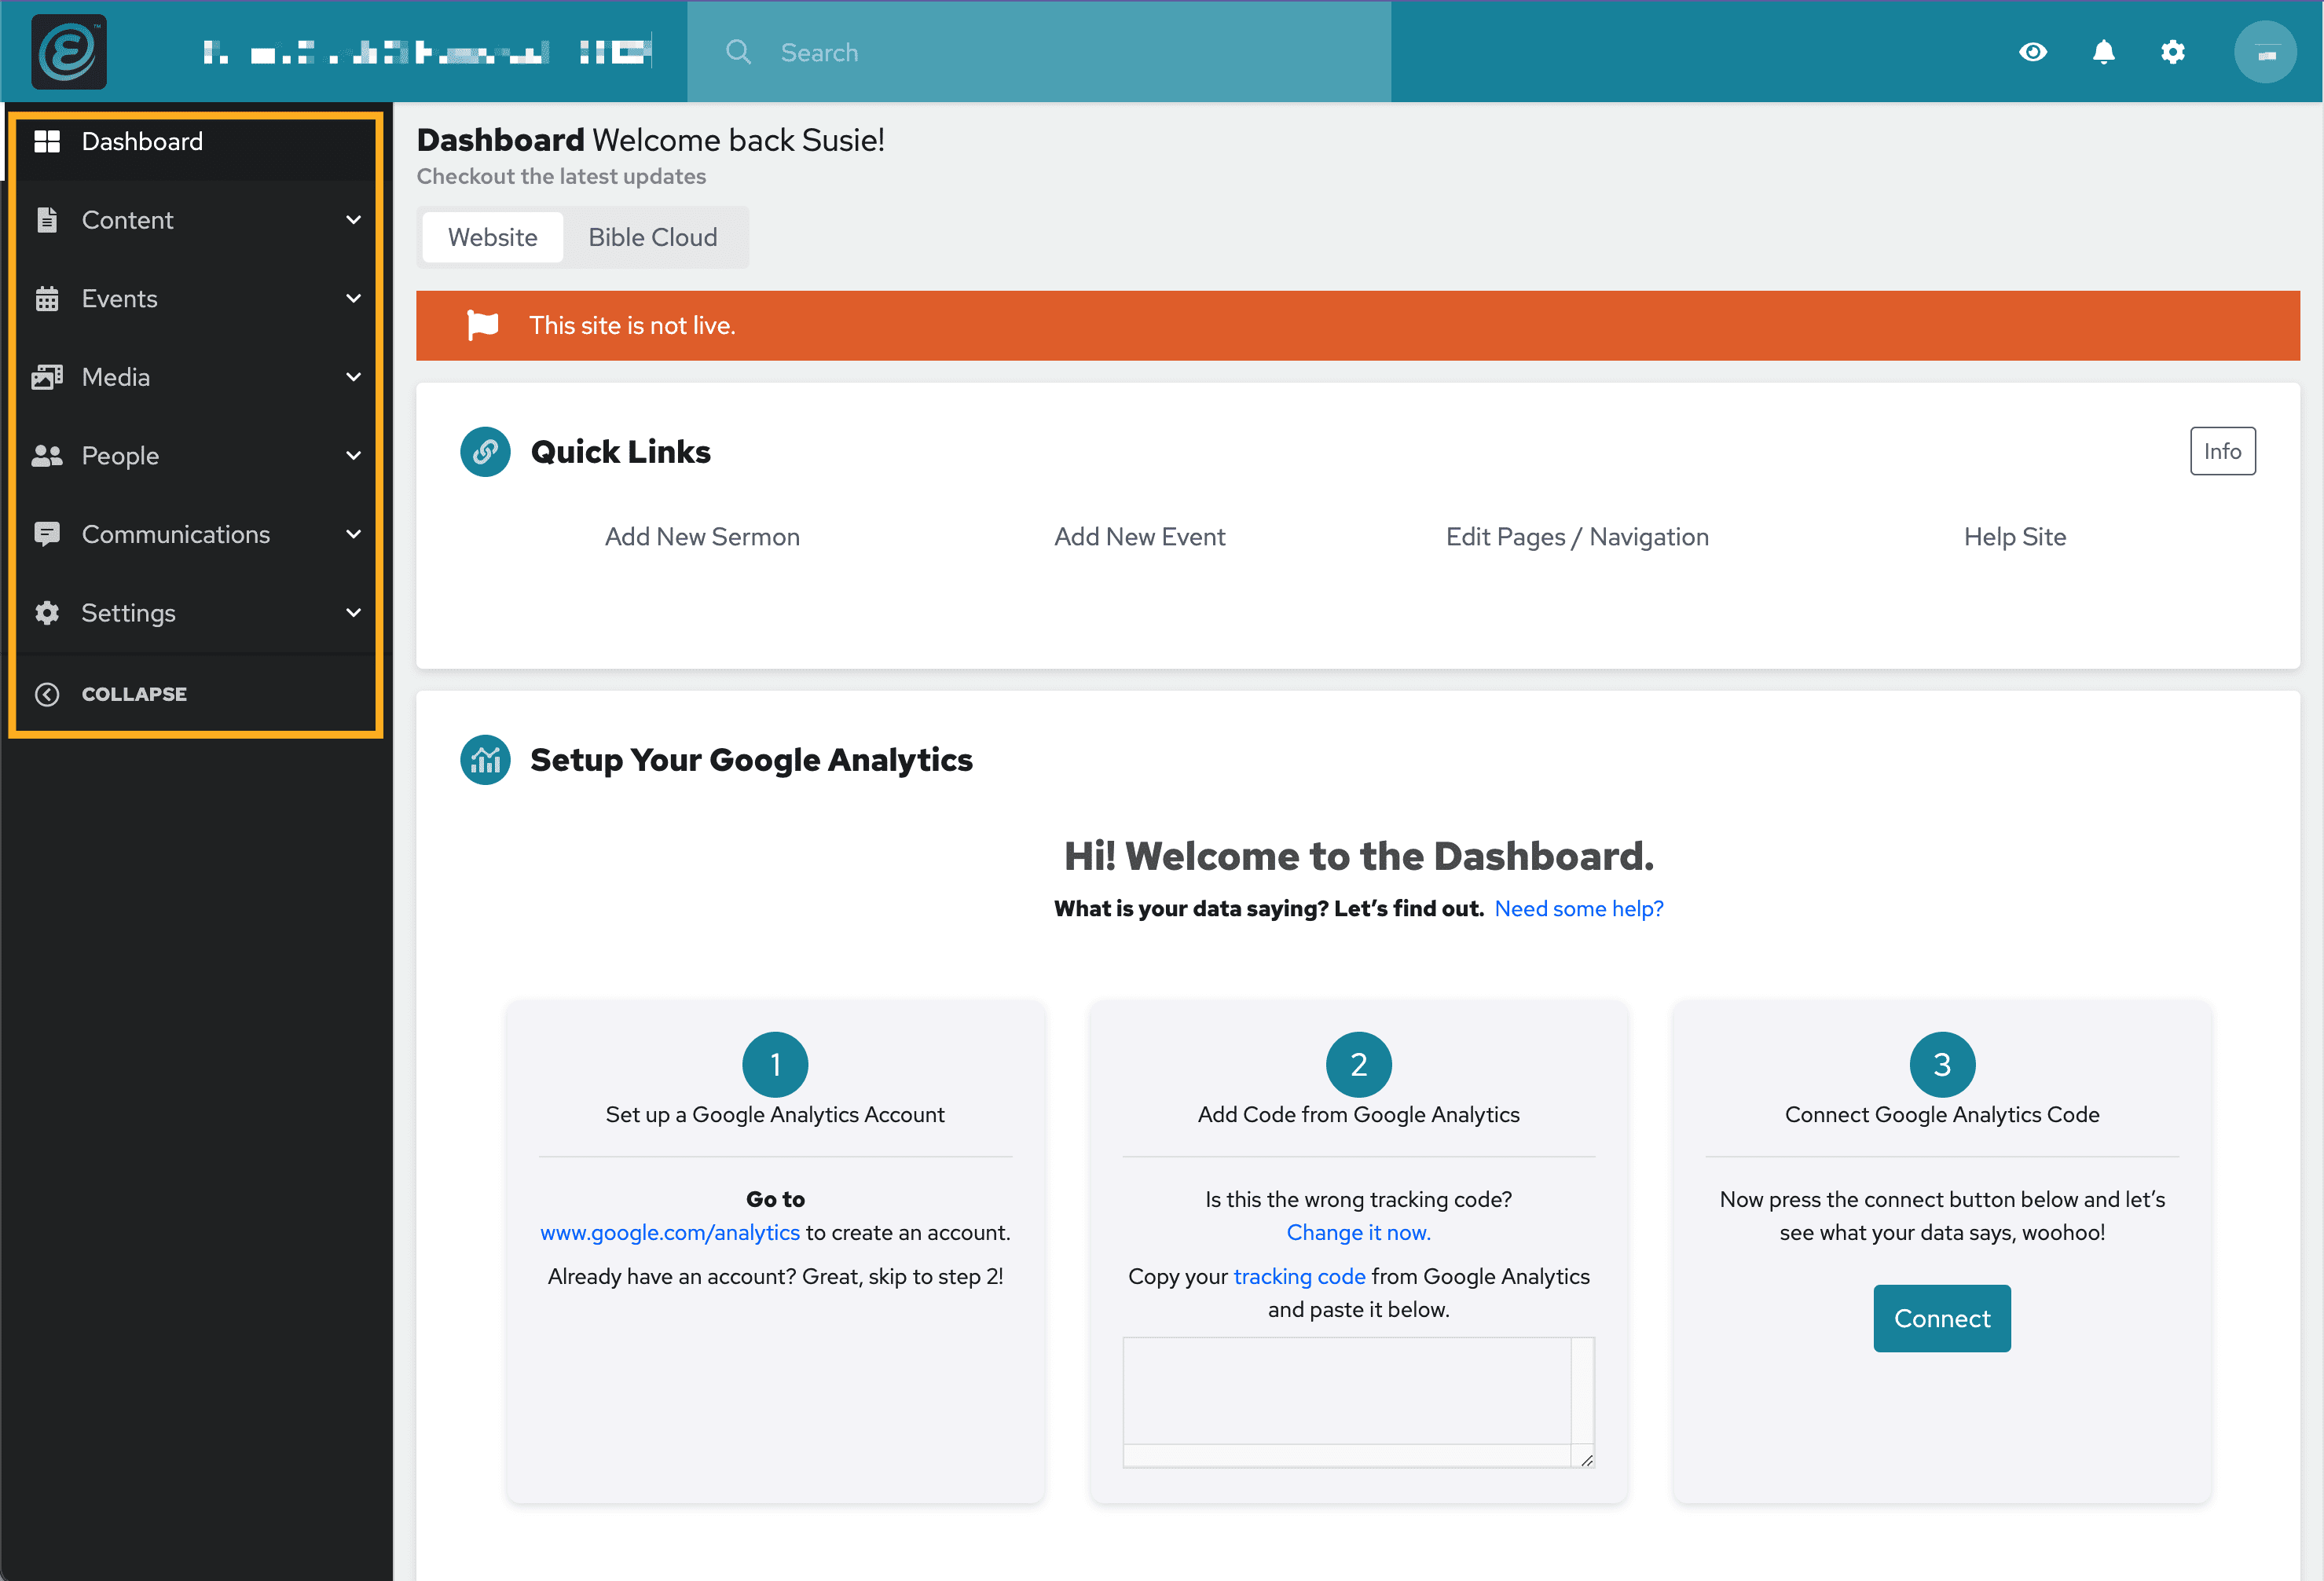Click the Ekklesia logo in the header
The image size is (2324, 1581).
click(x=68, y=52)
